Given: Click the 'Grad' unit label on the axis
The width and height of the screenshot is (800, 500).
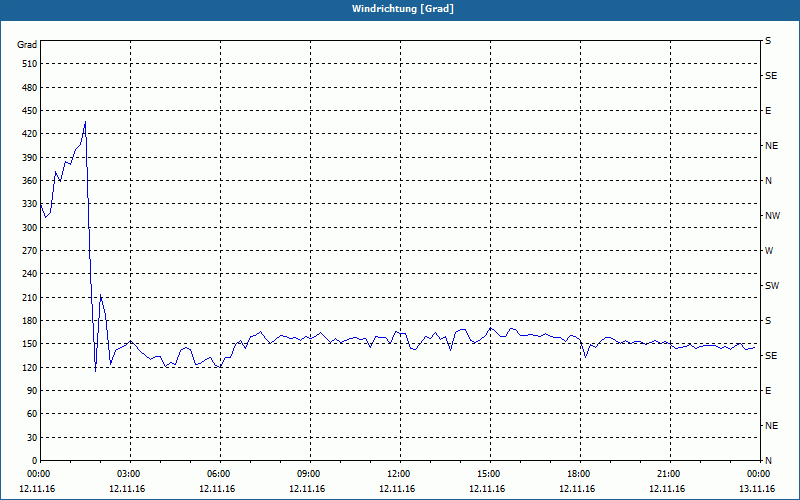Looking at the screenshot, I should [x=27, y=45].
